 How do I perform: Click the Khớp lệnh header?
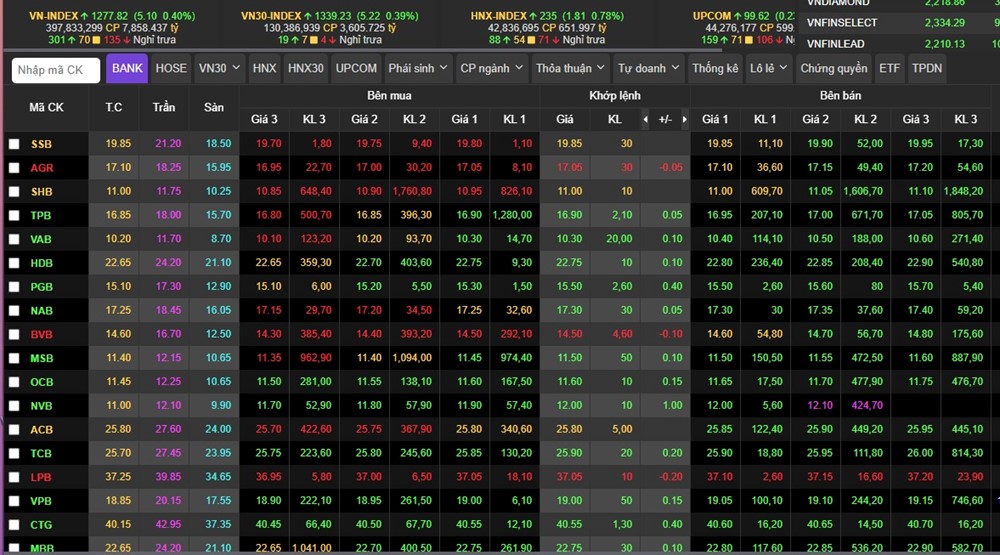tap(615, 96)
